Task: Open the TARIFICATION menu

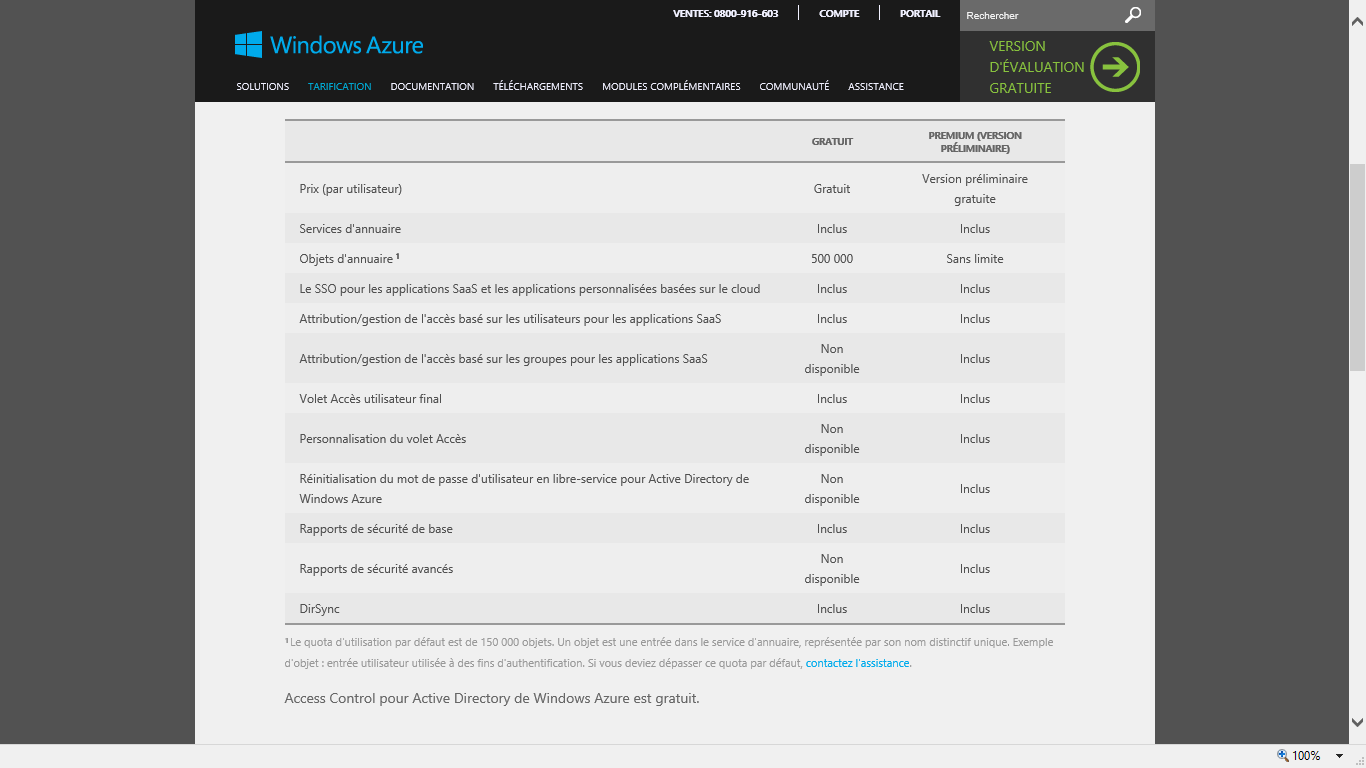Action: point(340,87)
